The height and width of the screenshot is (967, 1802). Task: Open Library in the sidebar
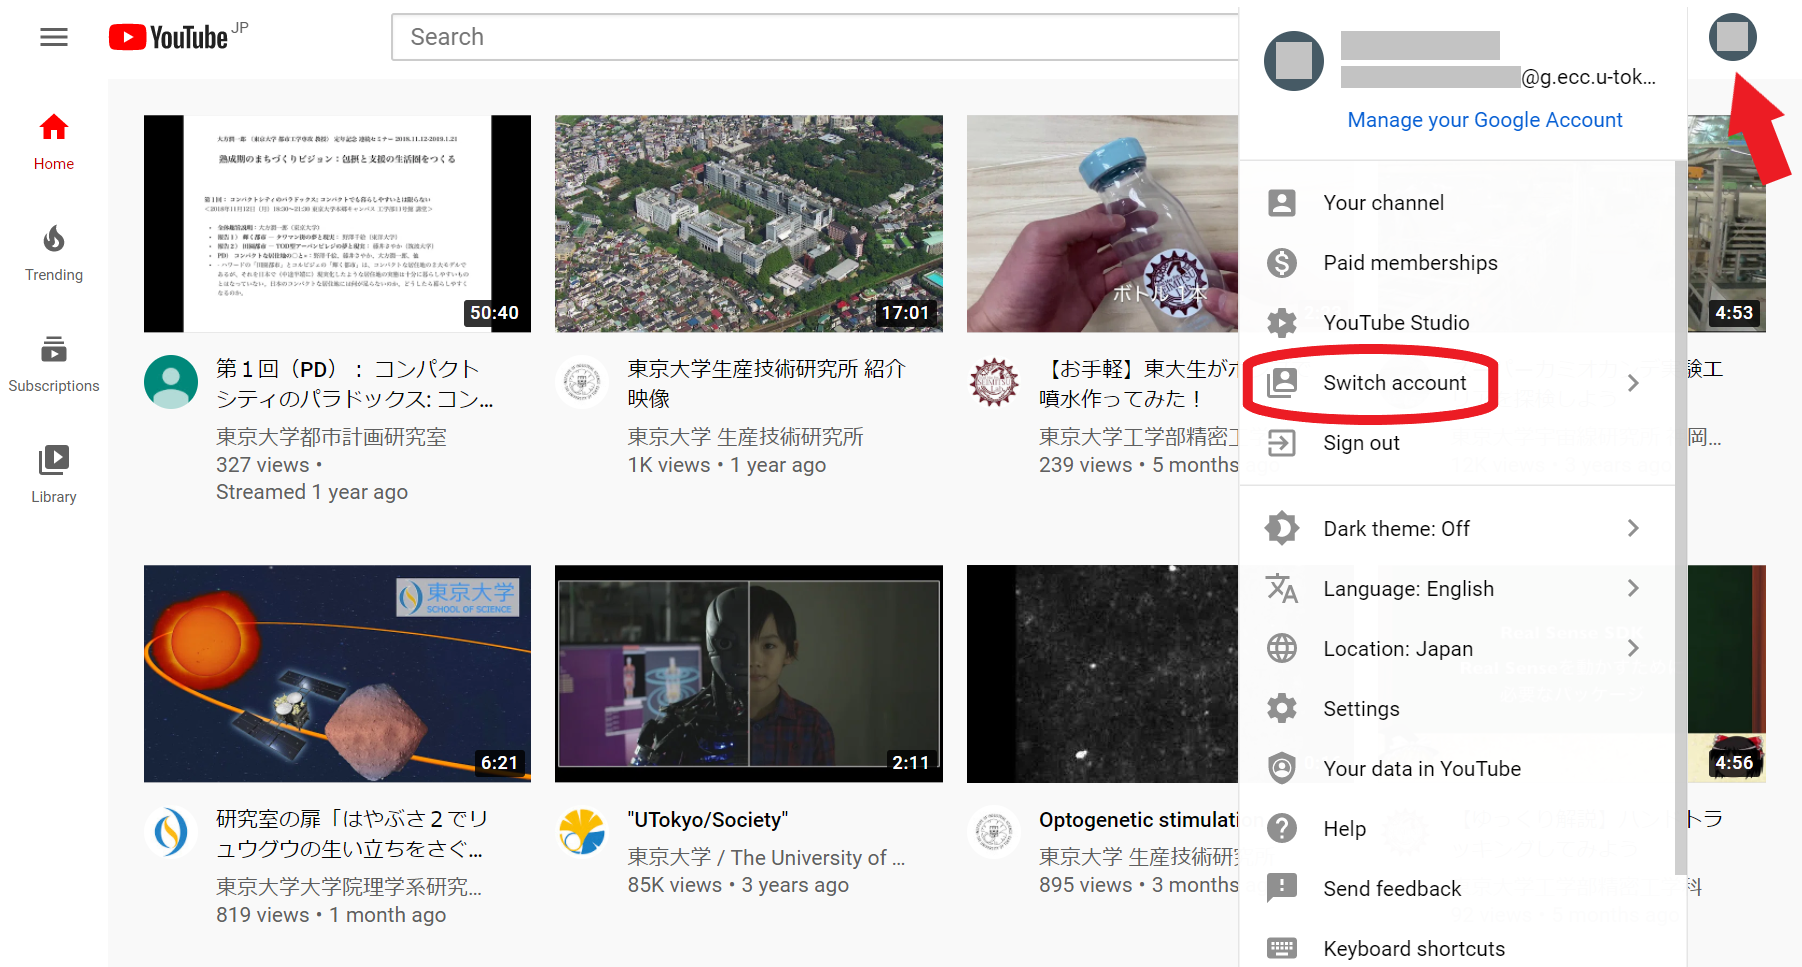coord(54,475)
